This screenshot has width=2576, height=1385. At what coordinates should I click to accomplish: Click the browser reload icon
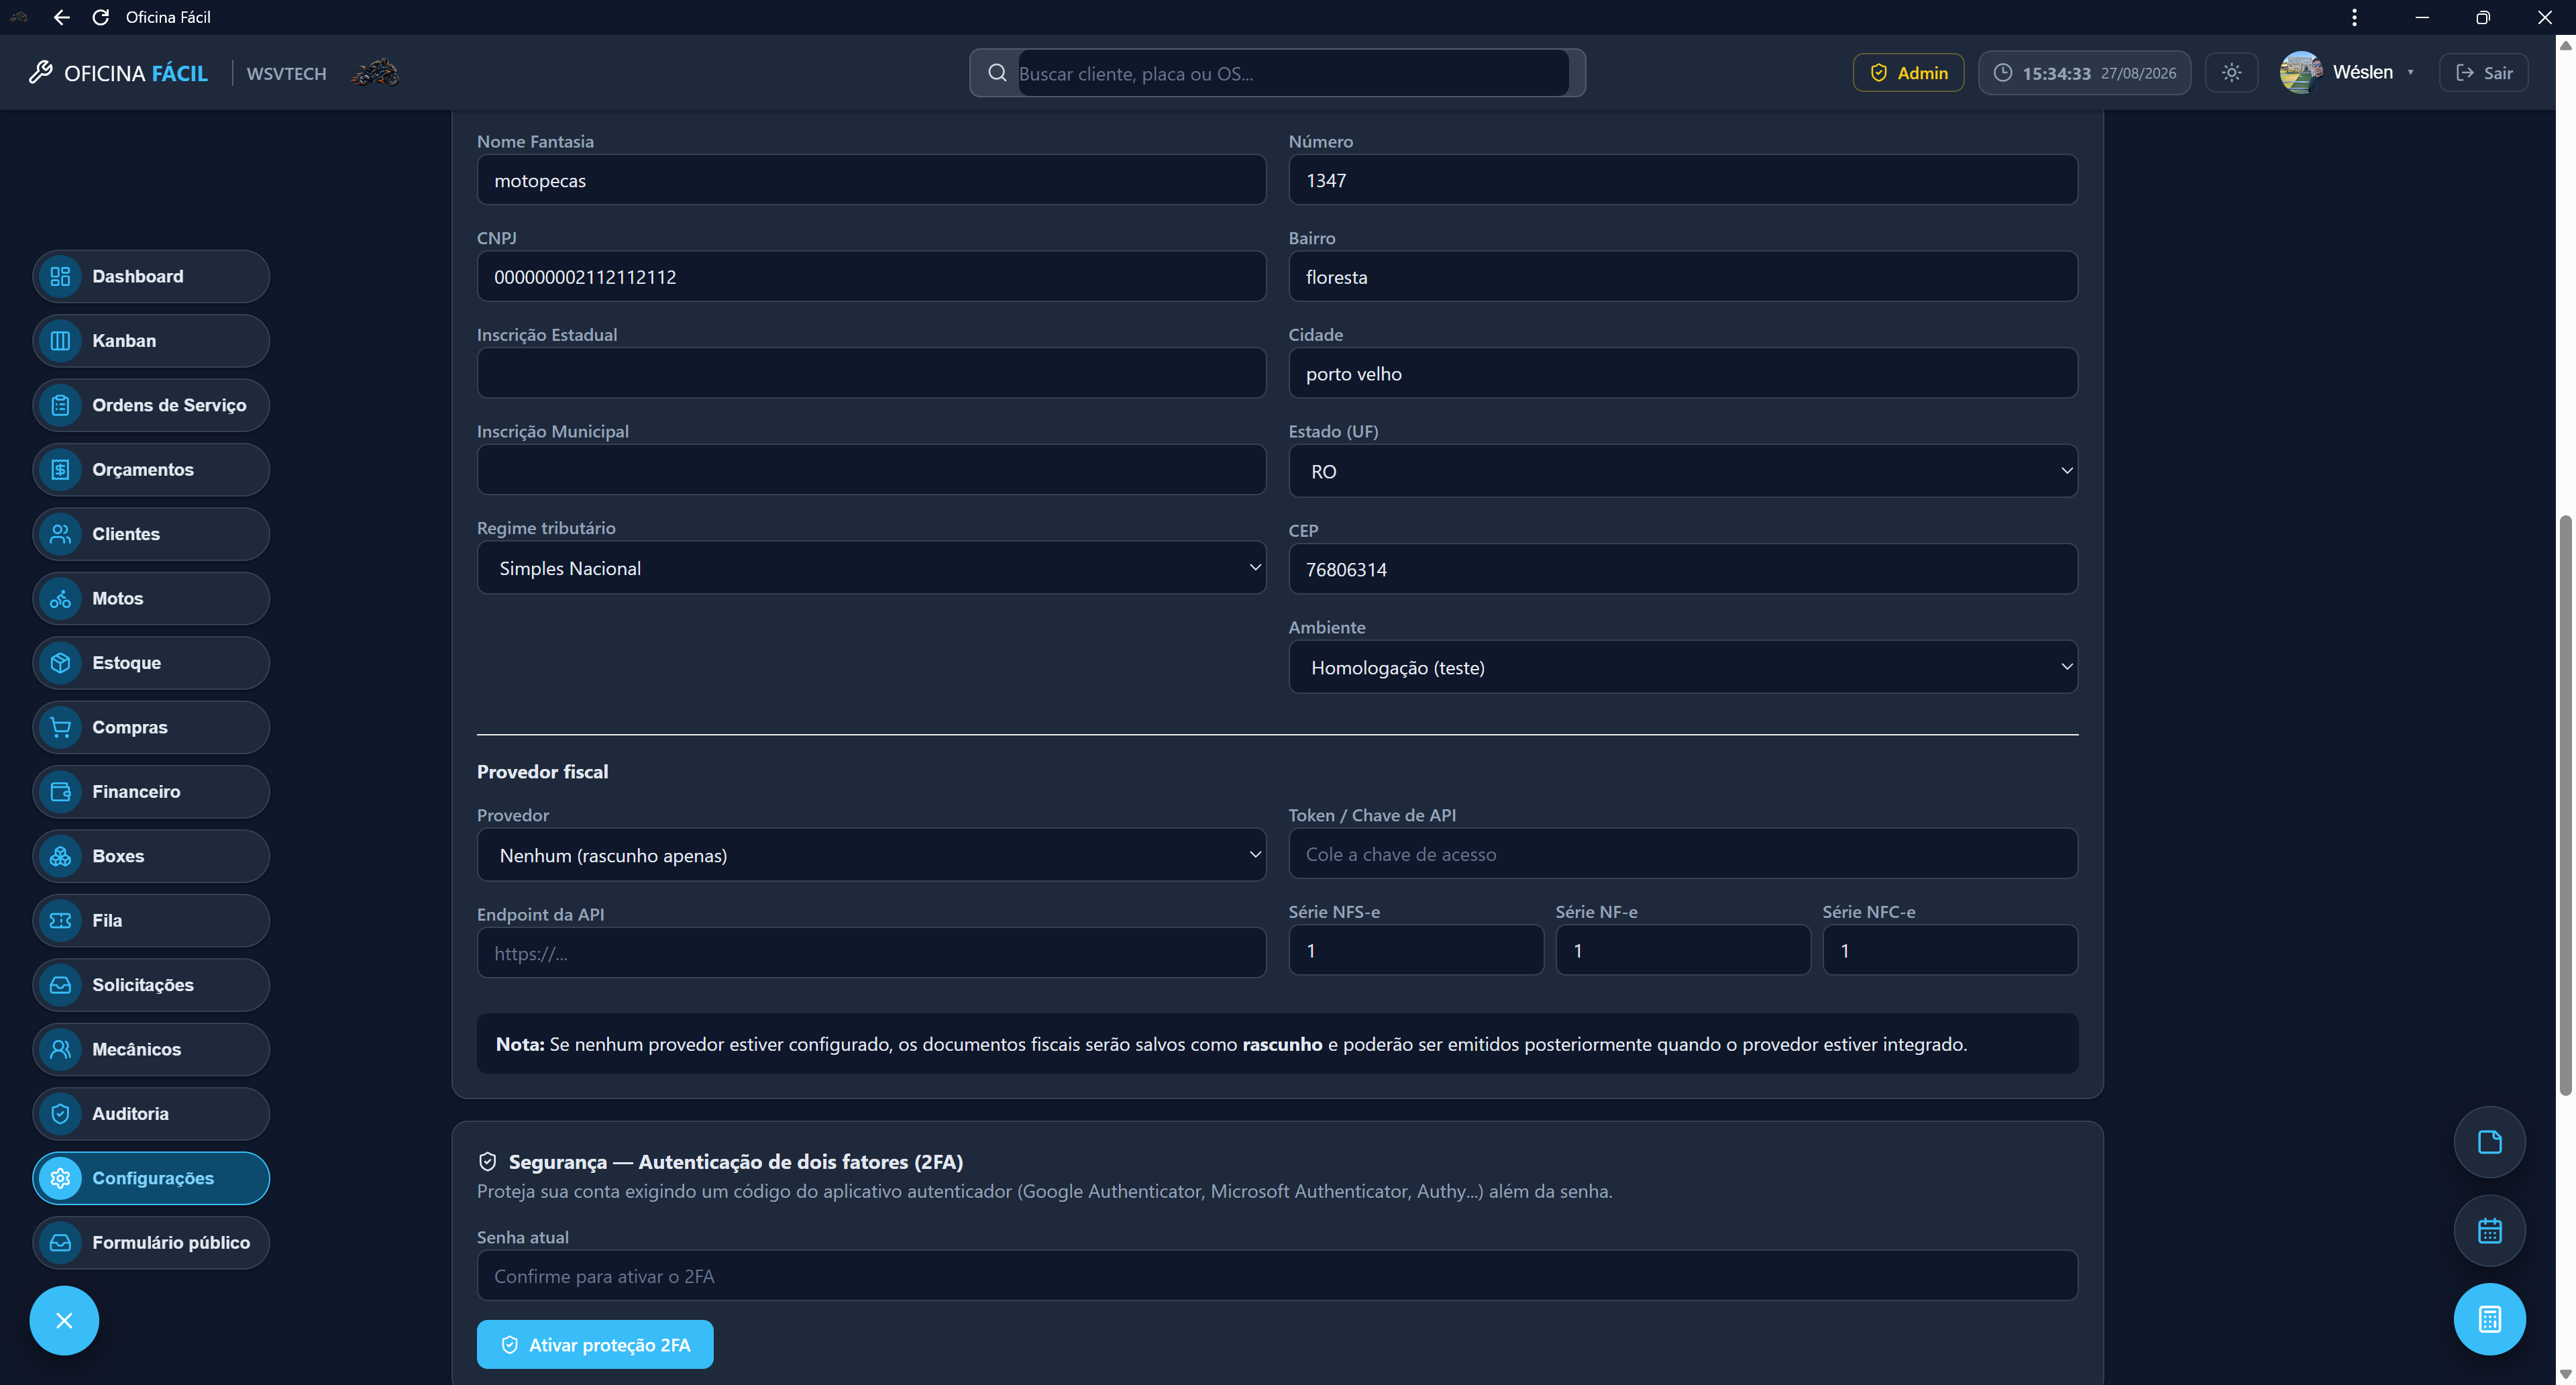[100, 17]
